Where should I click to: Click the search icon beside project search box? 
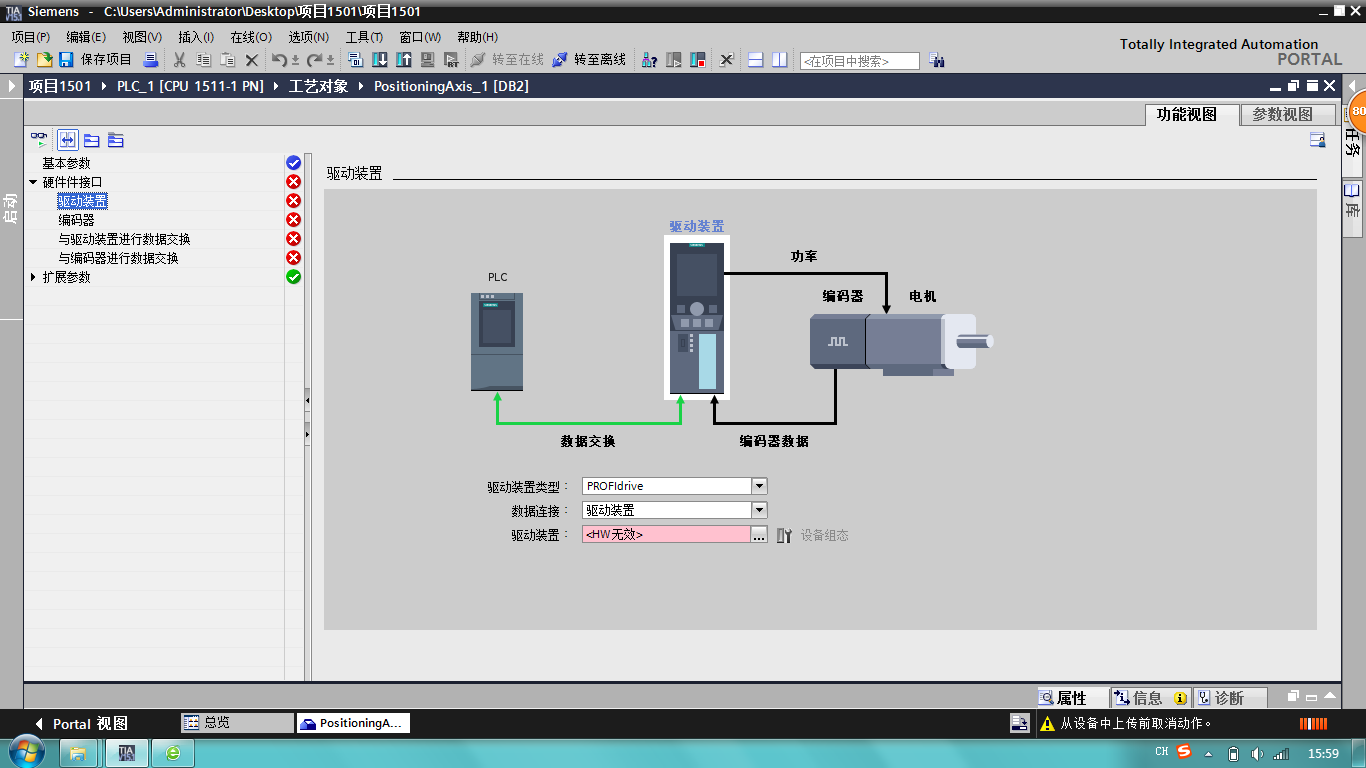point(937,60)
